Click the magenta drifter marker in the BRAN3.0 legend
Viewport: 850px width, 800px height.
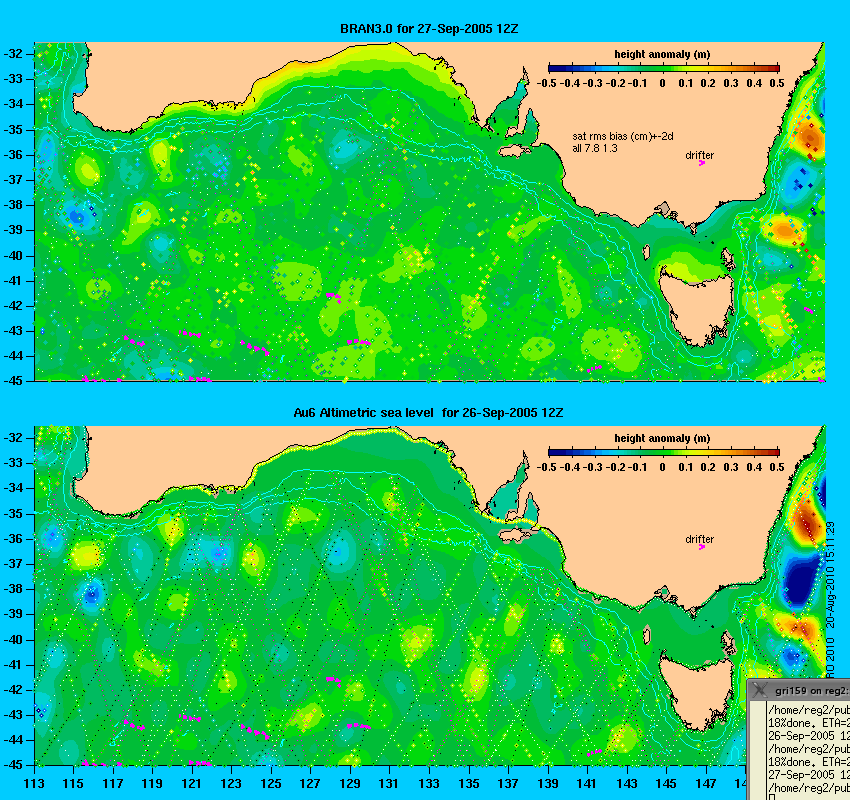pos(702,163)
